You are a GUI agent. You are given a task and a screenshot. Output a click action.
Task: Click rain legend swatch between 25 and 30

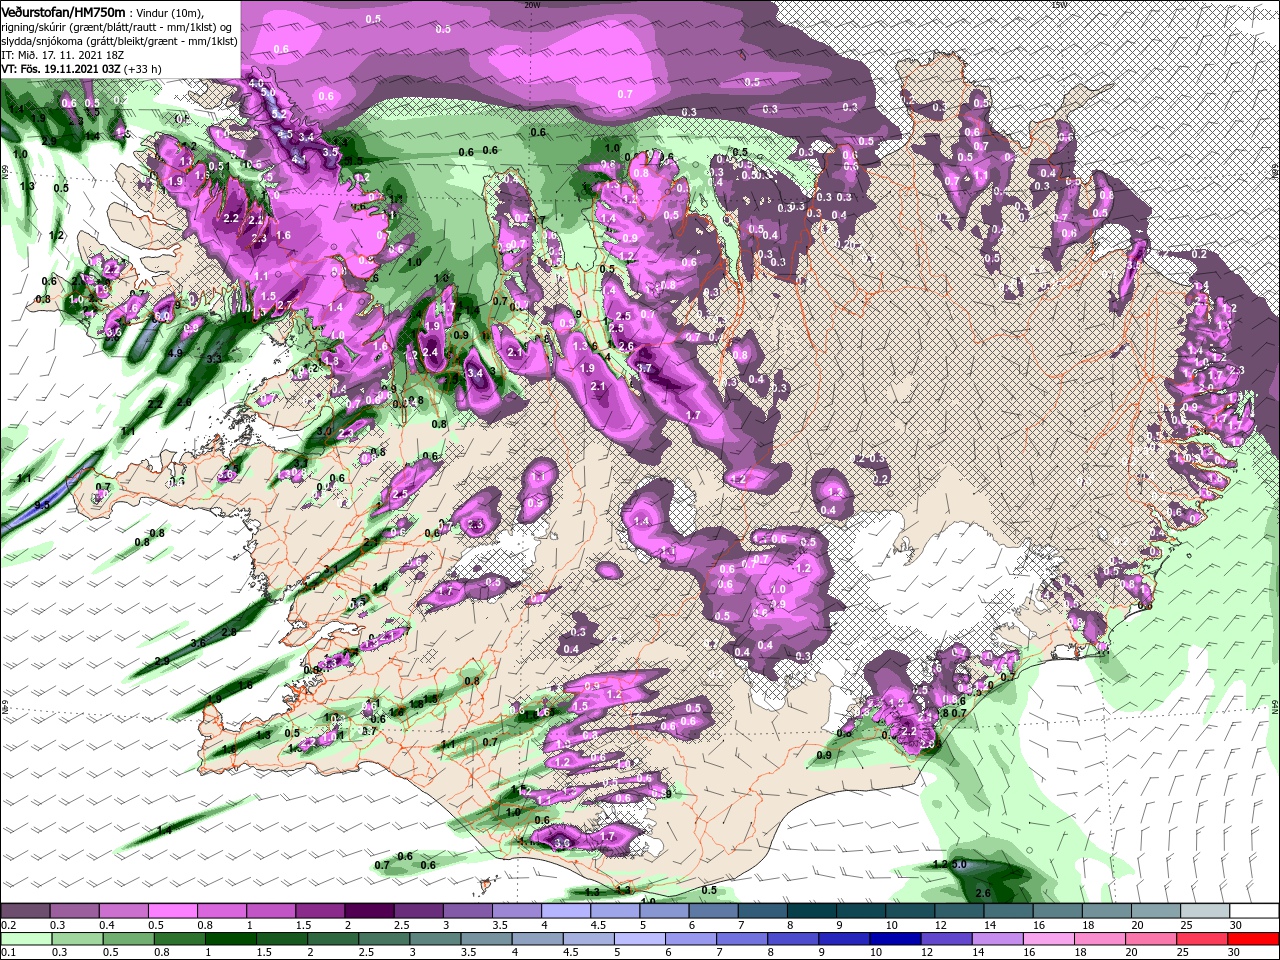coord(1204,939)
